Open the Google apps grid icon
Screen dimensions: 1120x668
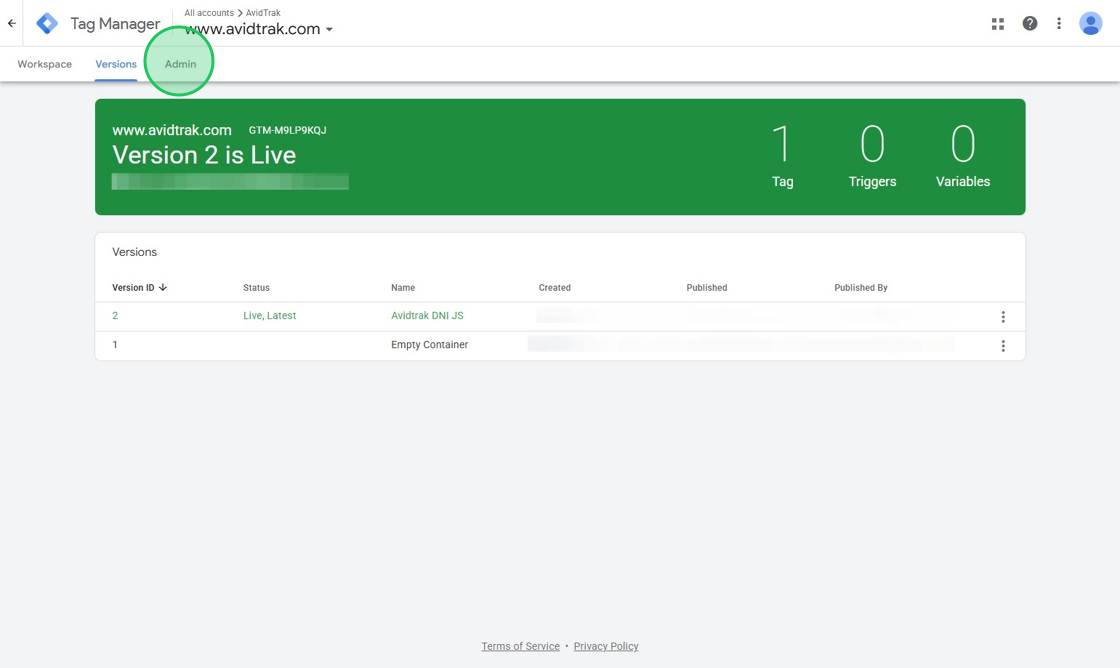pyautogui.click(x=998, y=24)
